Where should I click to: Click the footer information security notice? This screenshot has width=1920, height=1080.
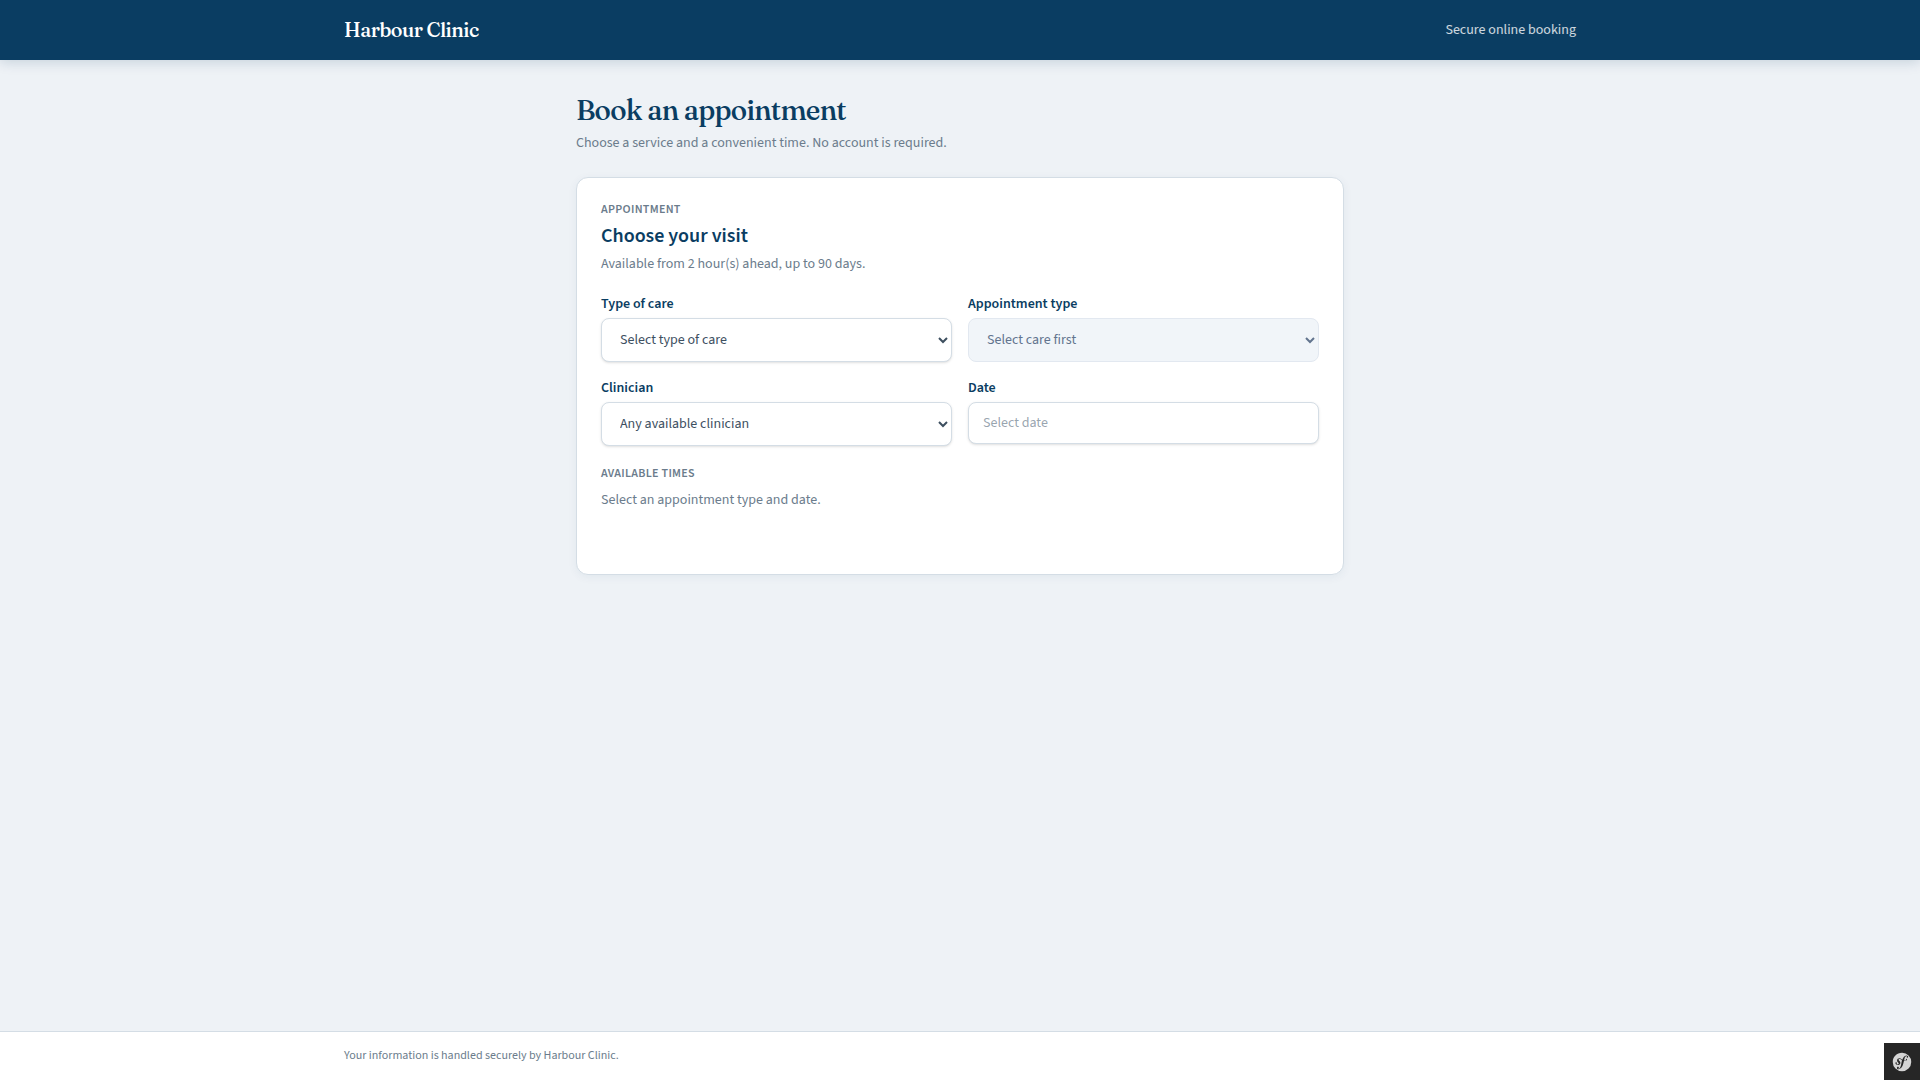481,1055
